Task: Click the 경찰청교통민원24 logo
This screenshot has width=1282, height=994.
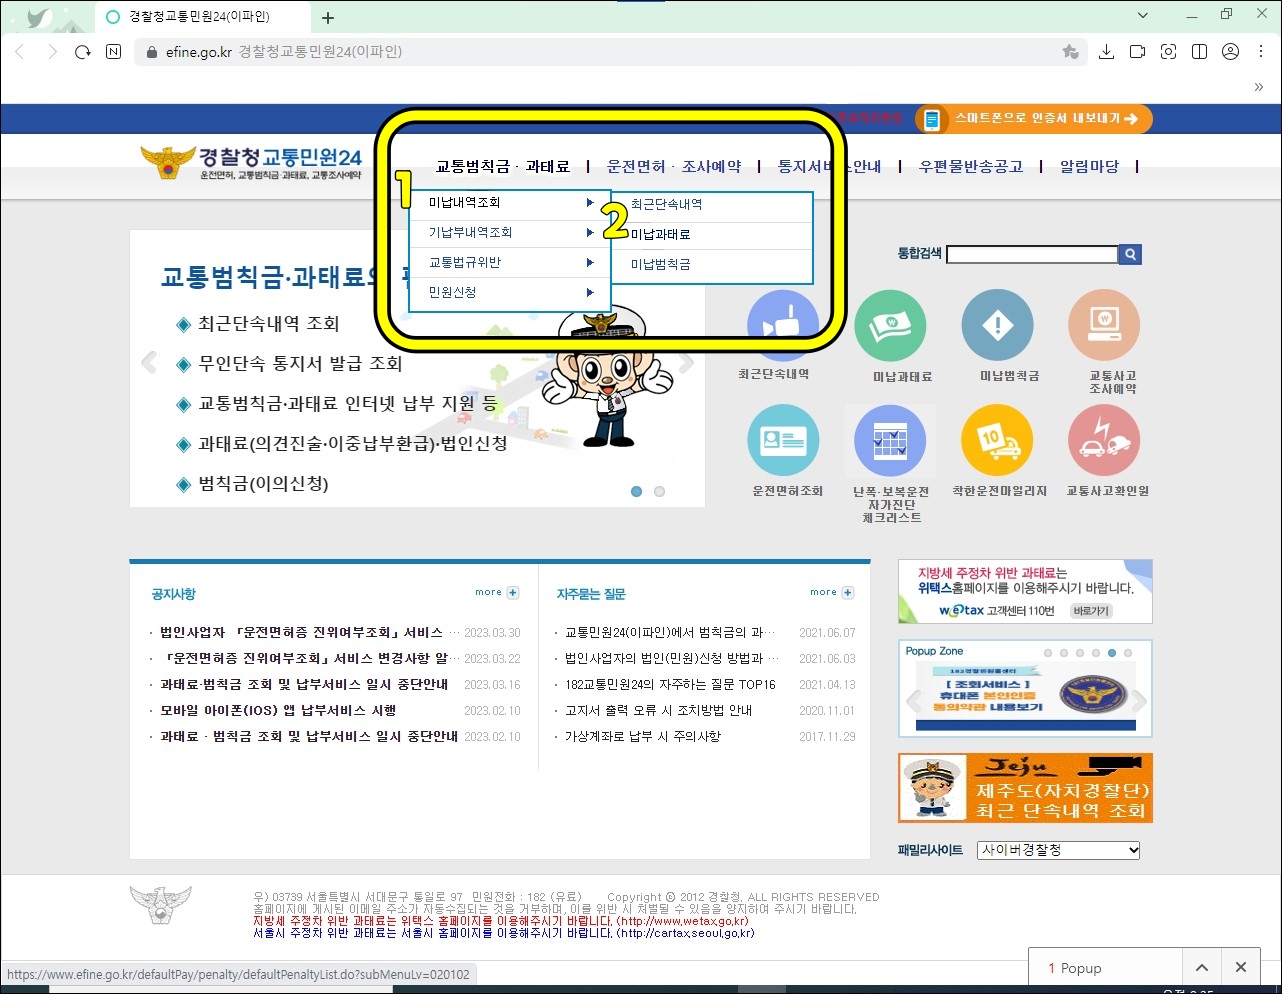Action: pos(251,163)
